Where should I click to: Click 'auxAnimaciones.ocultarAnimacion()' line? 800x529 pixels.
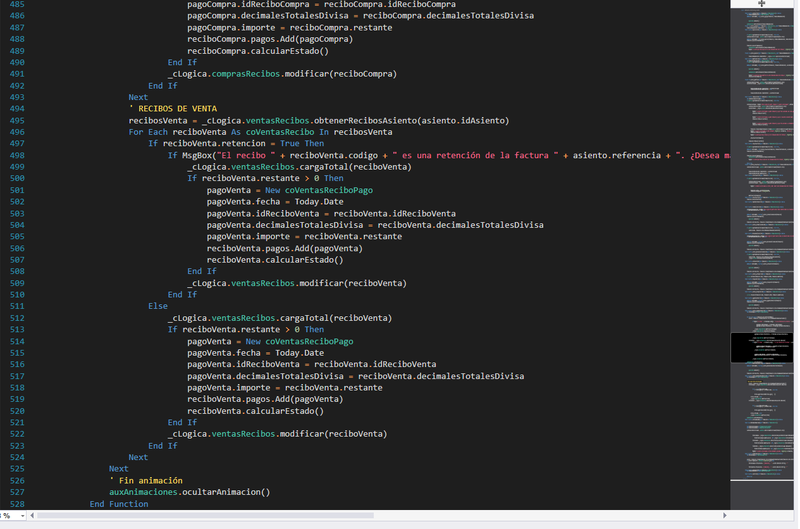click(x=189, y=492)
